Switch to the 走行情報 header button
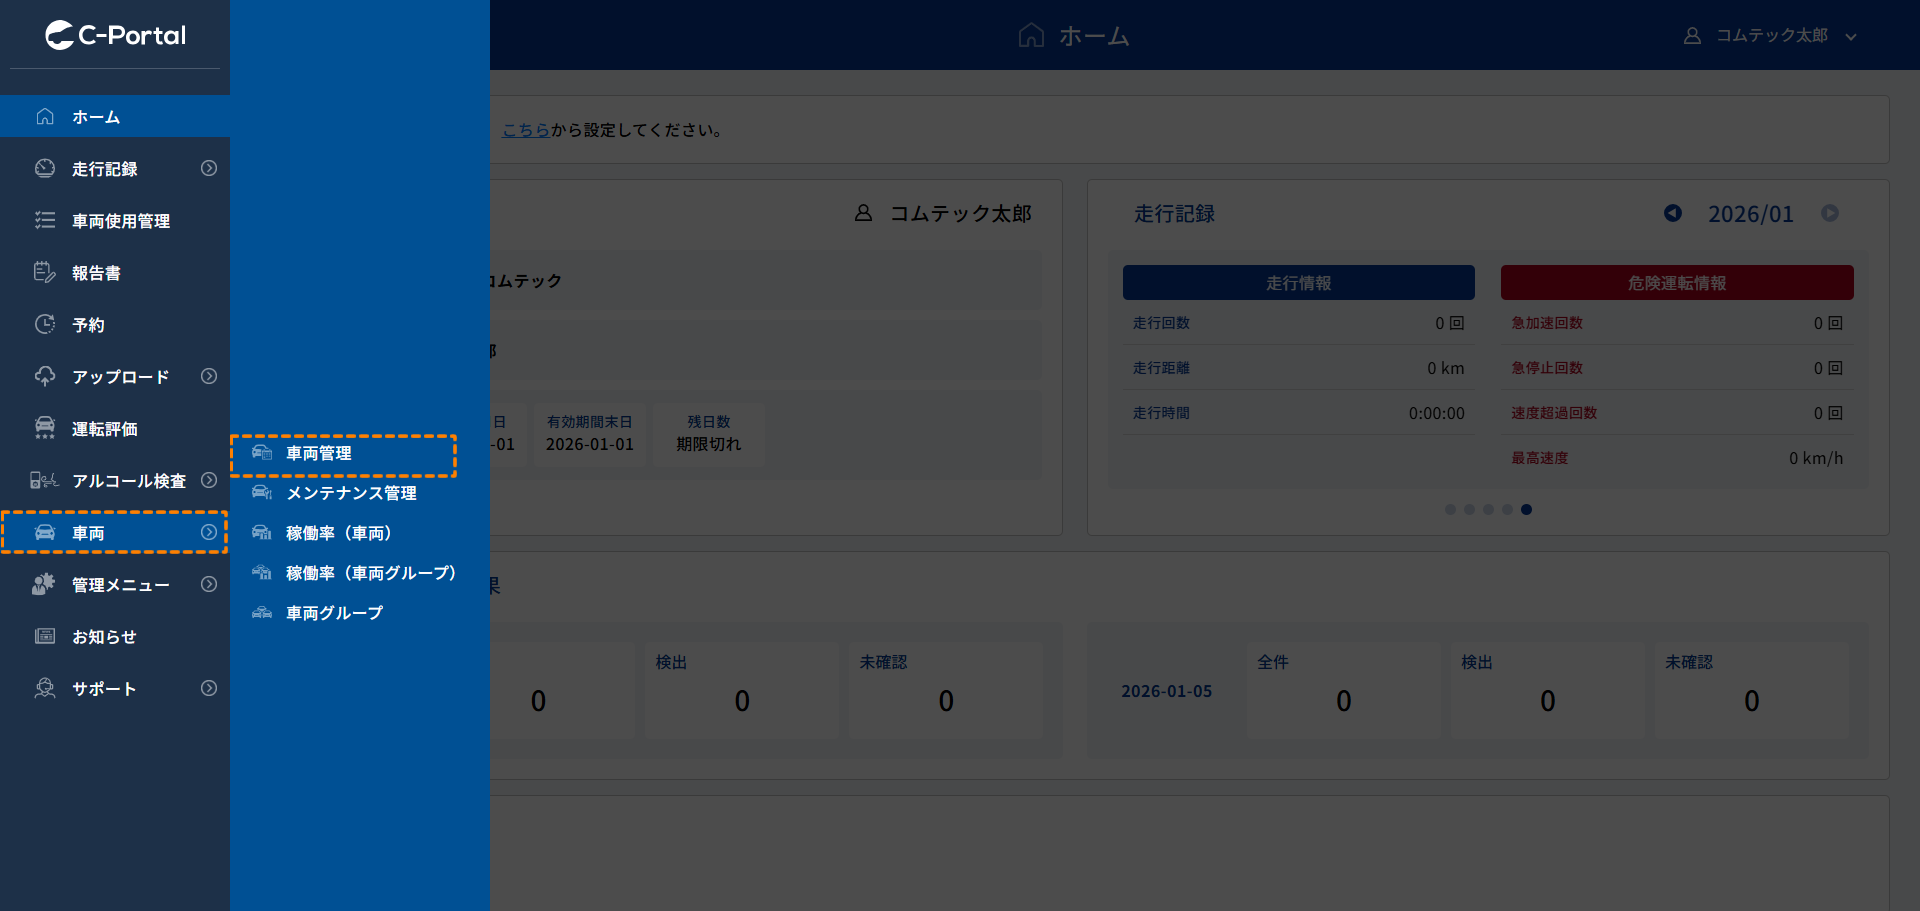The image size is (1920, 911). click(x=1298, y=283)
